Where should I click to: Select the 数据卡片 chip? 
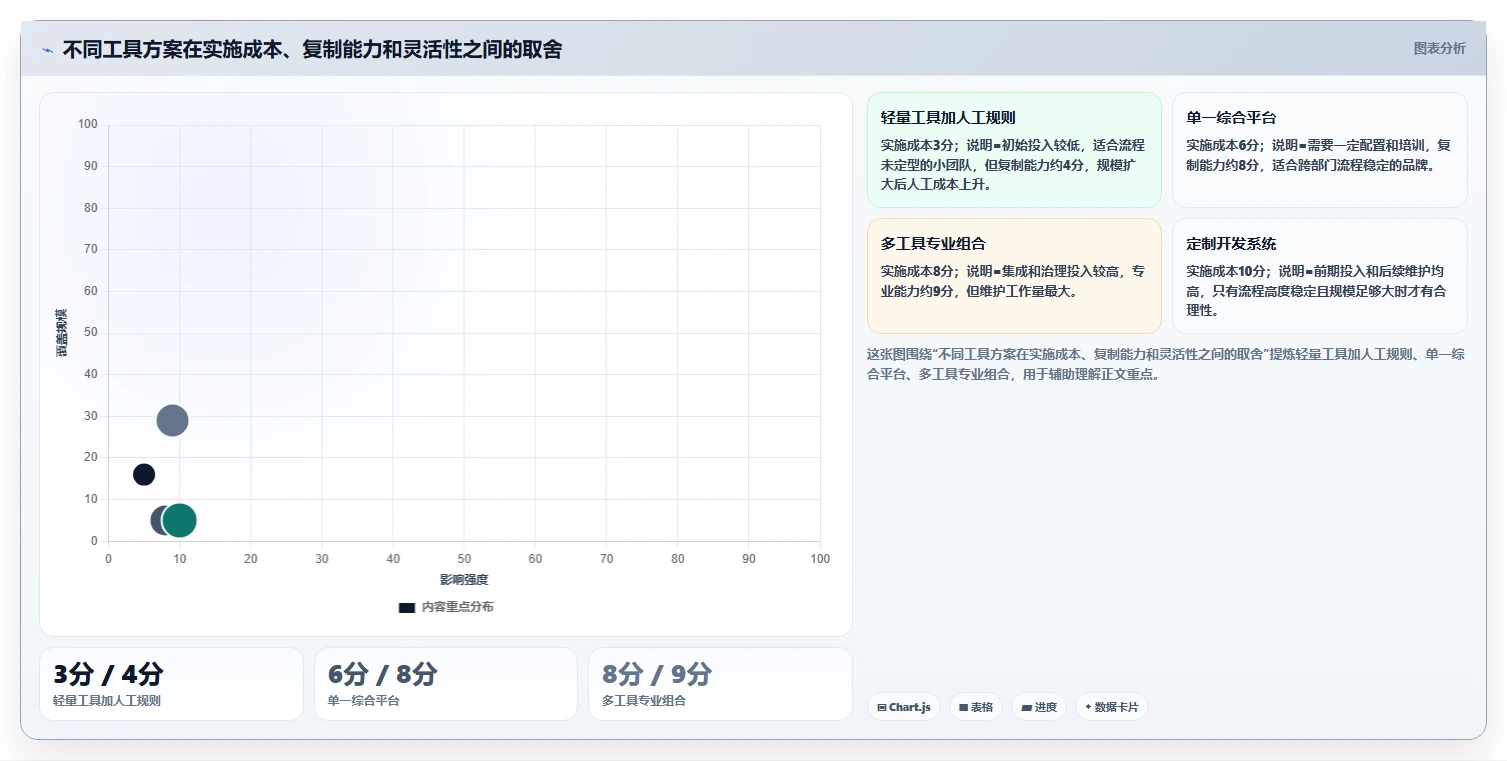pos(1112,707)
